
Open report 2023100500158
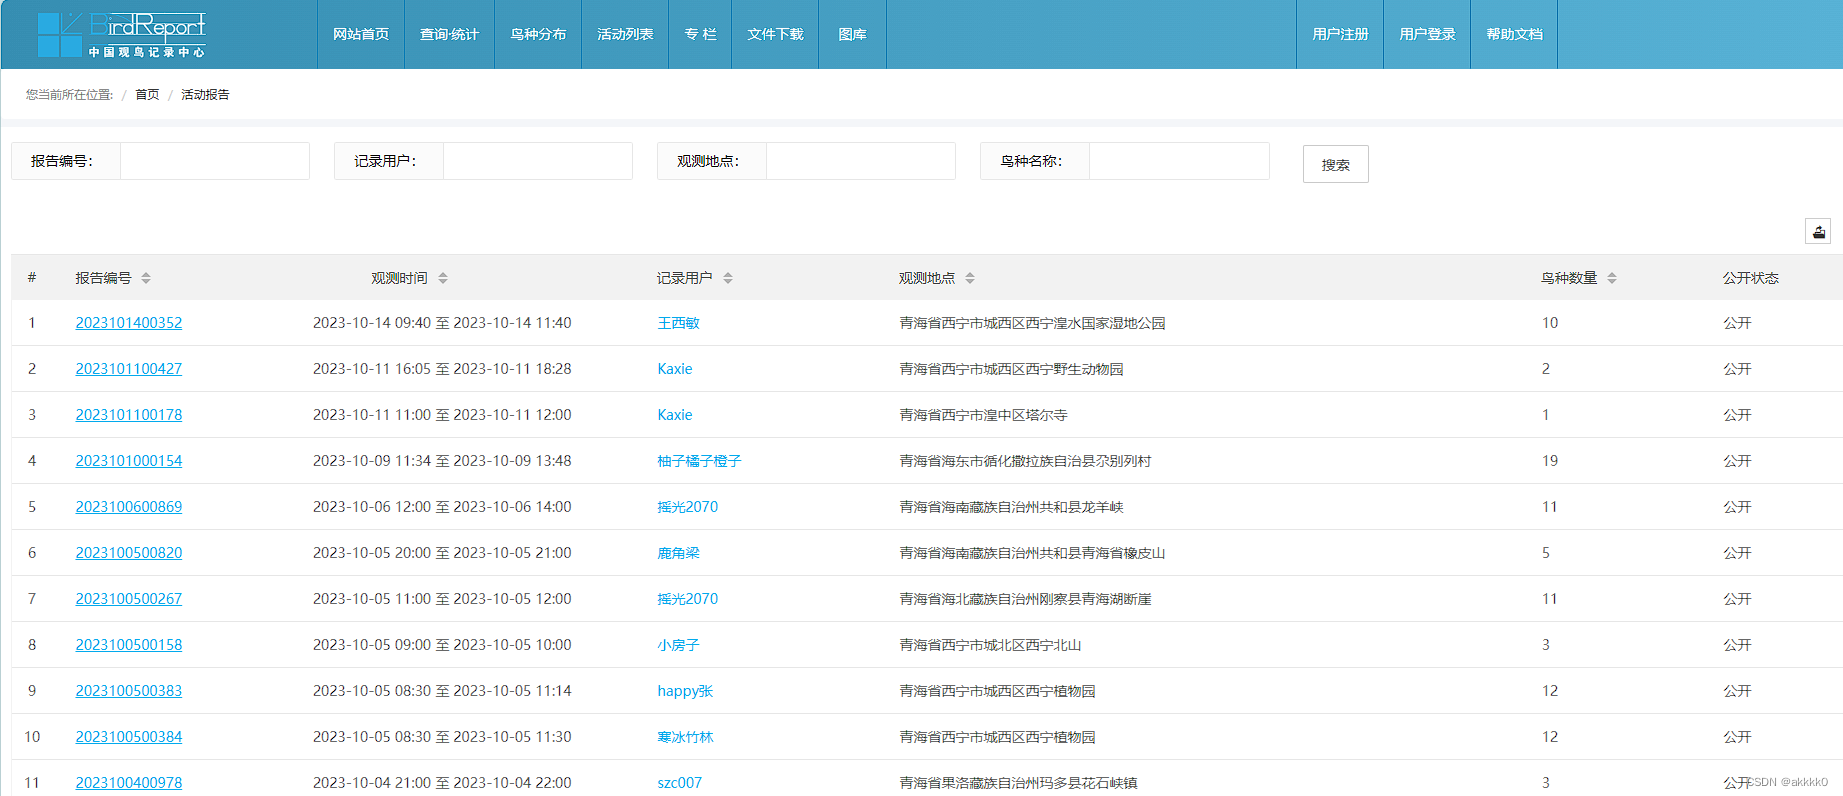[x=129, y=645]
